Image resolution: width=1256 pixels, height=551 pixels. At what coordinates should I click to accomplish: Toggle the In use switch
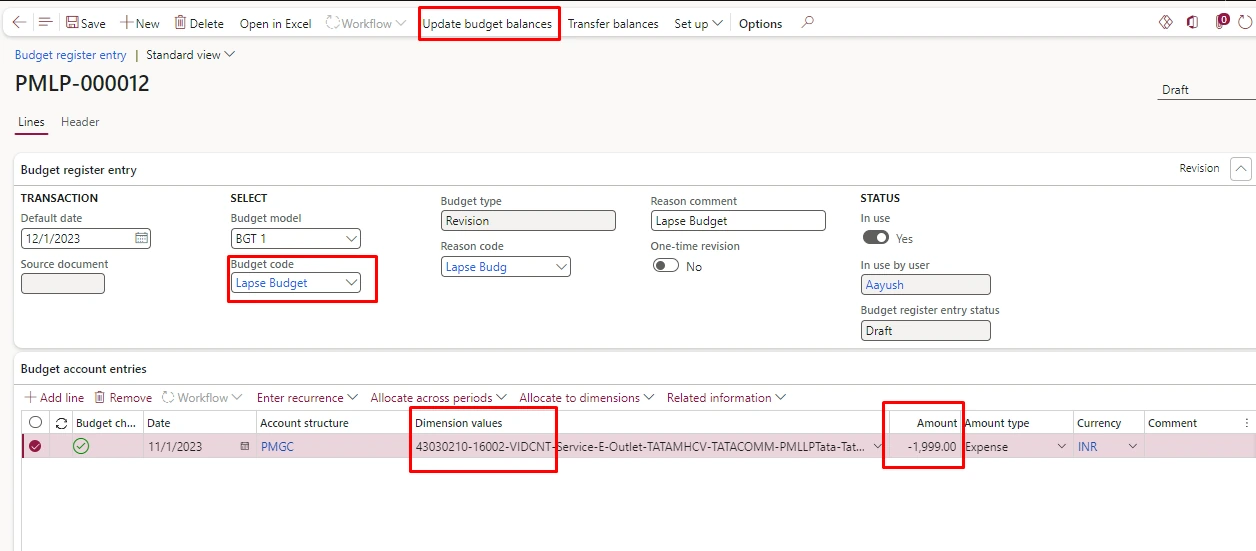[x=875, y=238]
